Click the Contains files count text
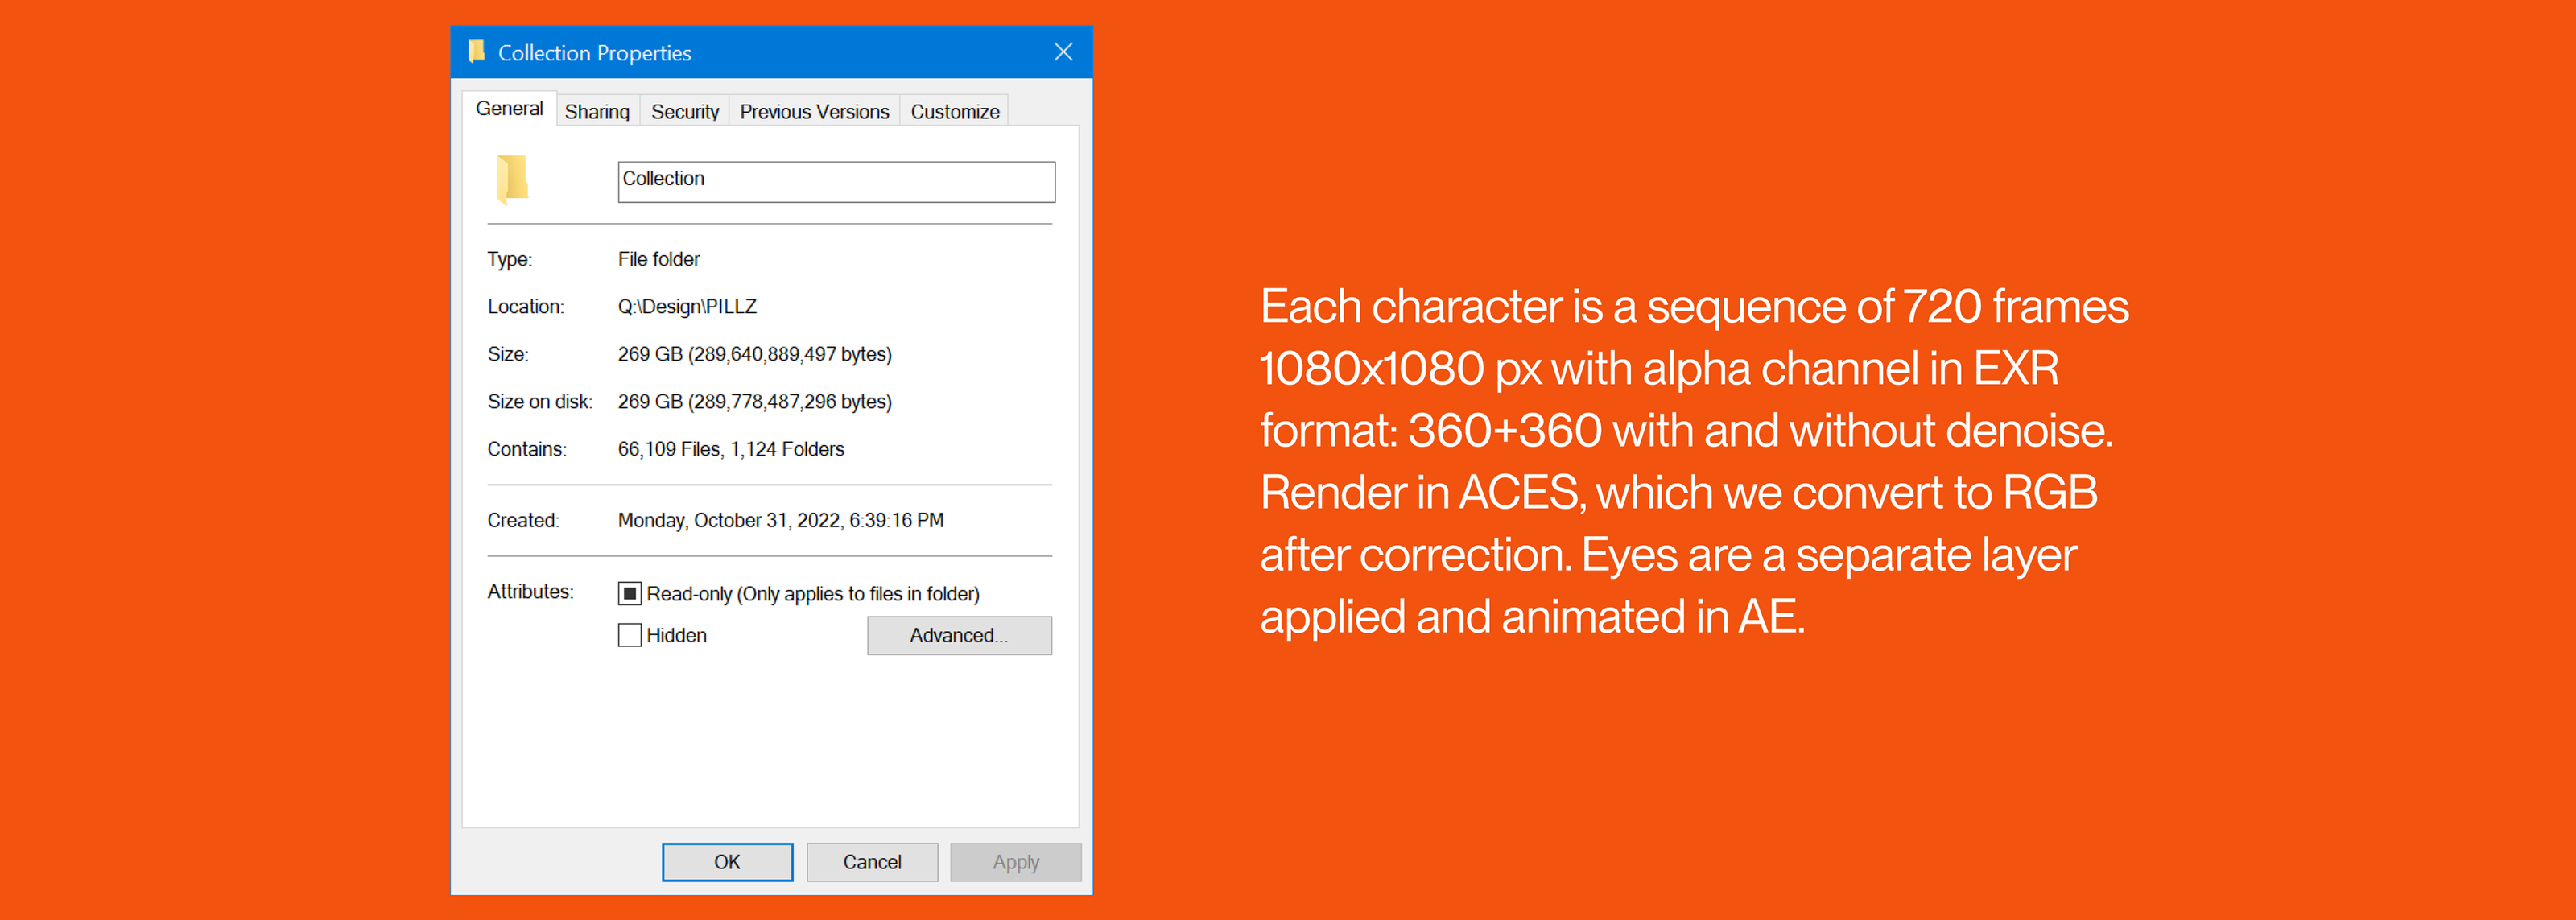This screenshot has width=2576, height=920. pos(730,449)
